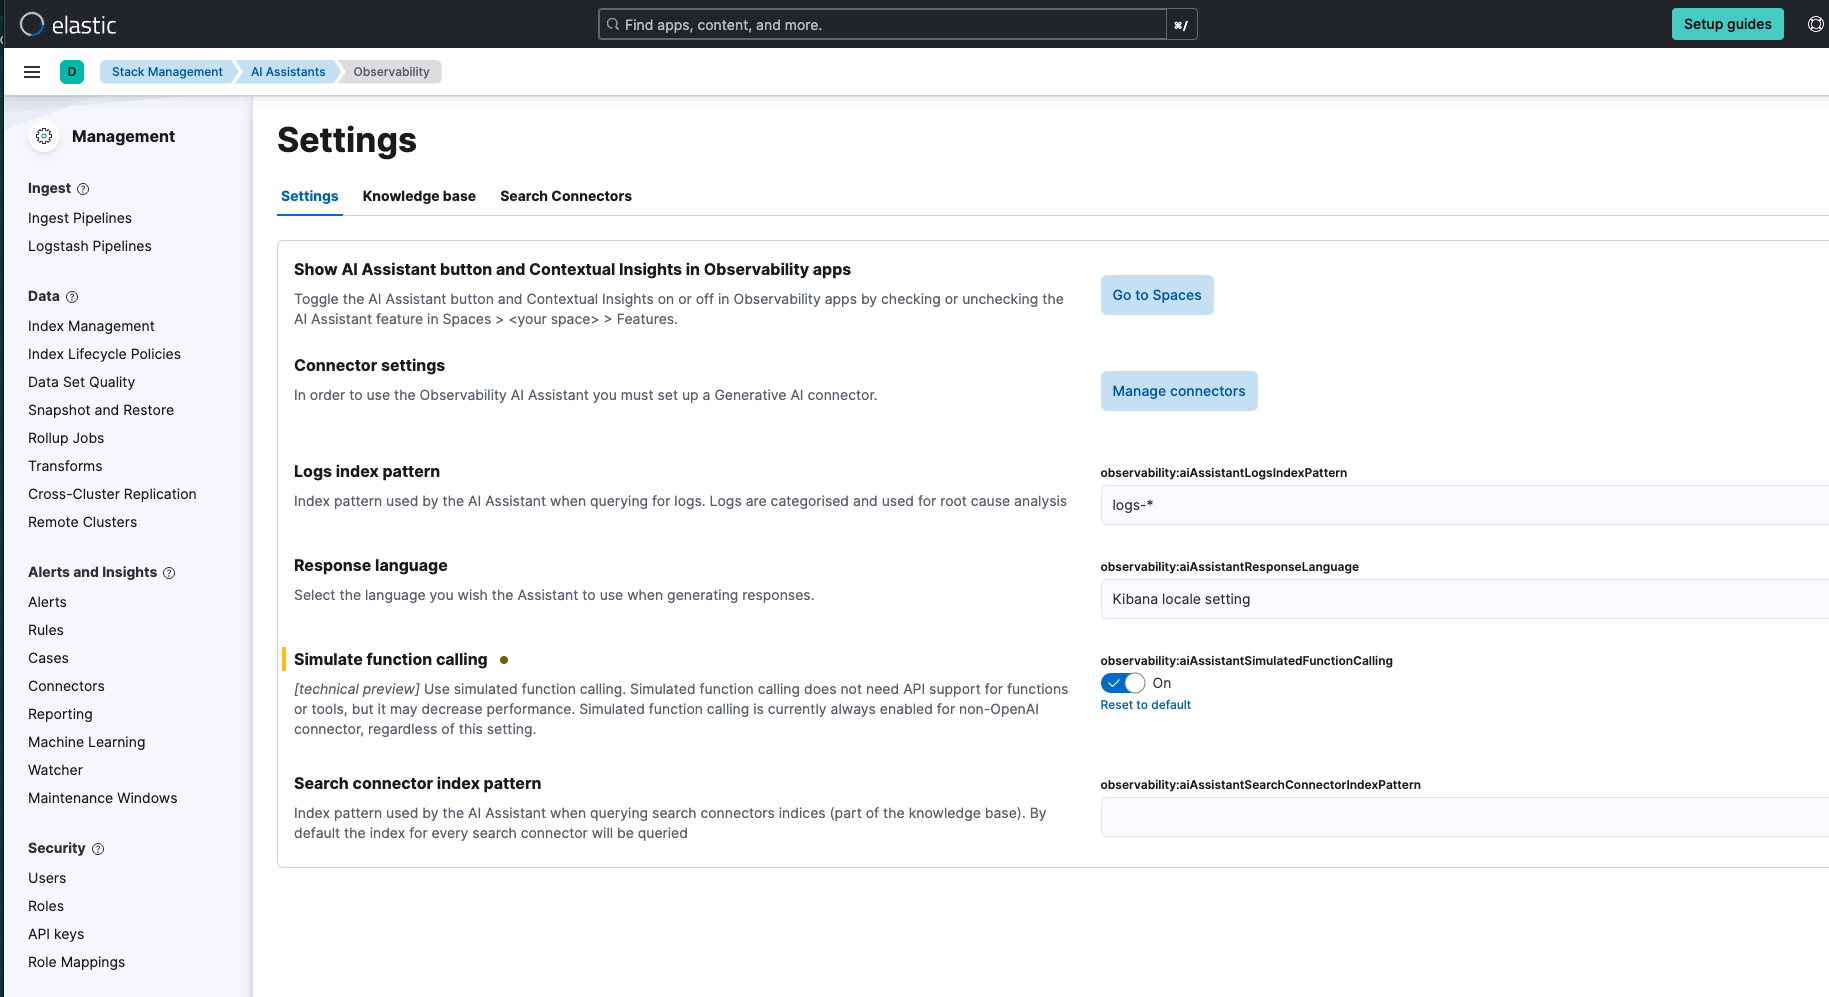Click the Elastic logo in header
The image size is (1829, 997).
coord(68,25)
